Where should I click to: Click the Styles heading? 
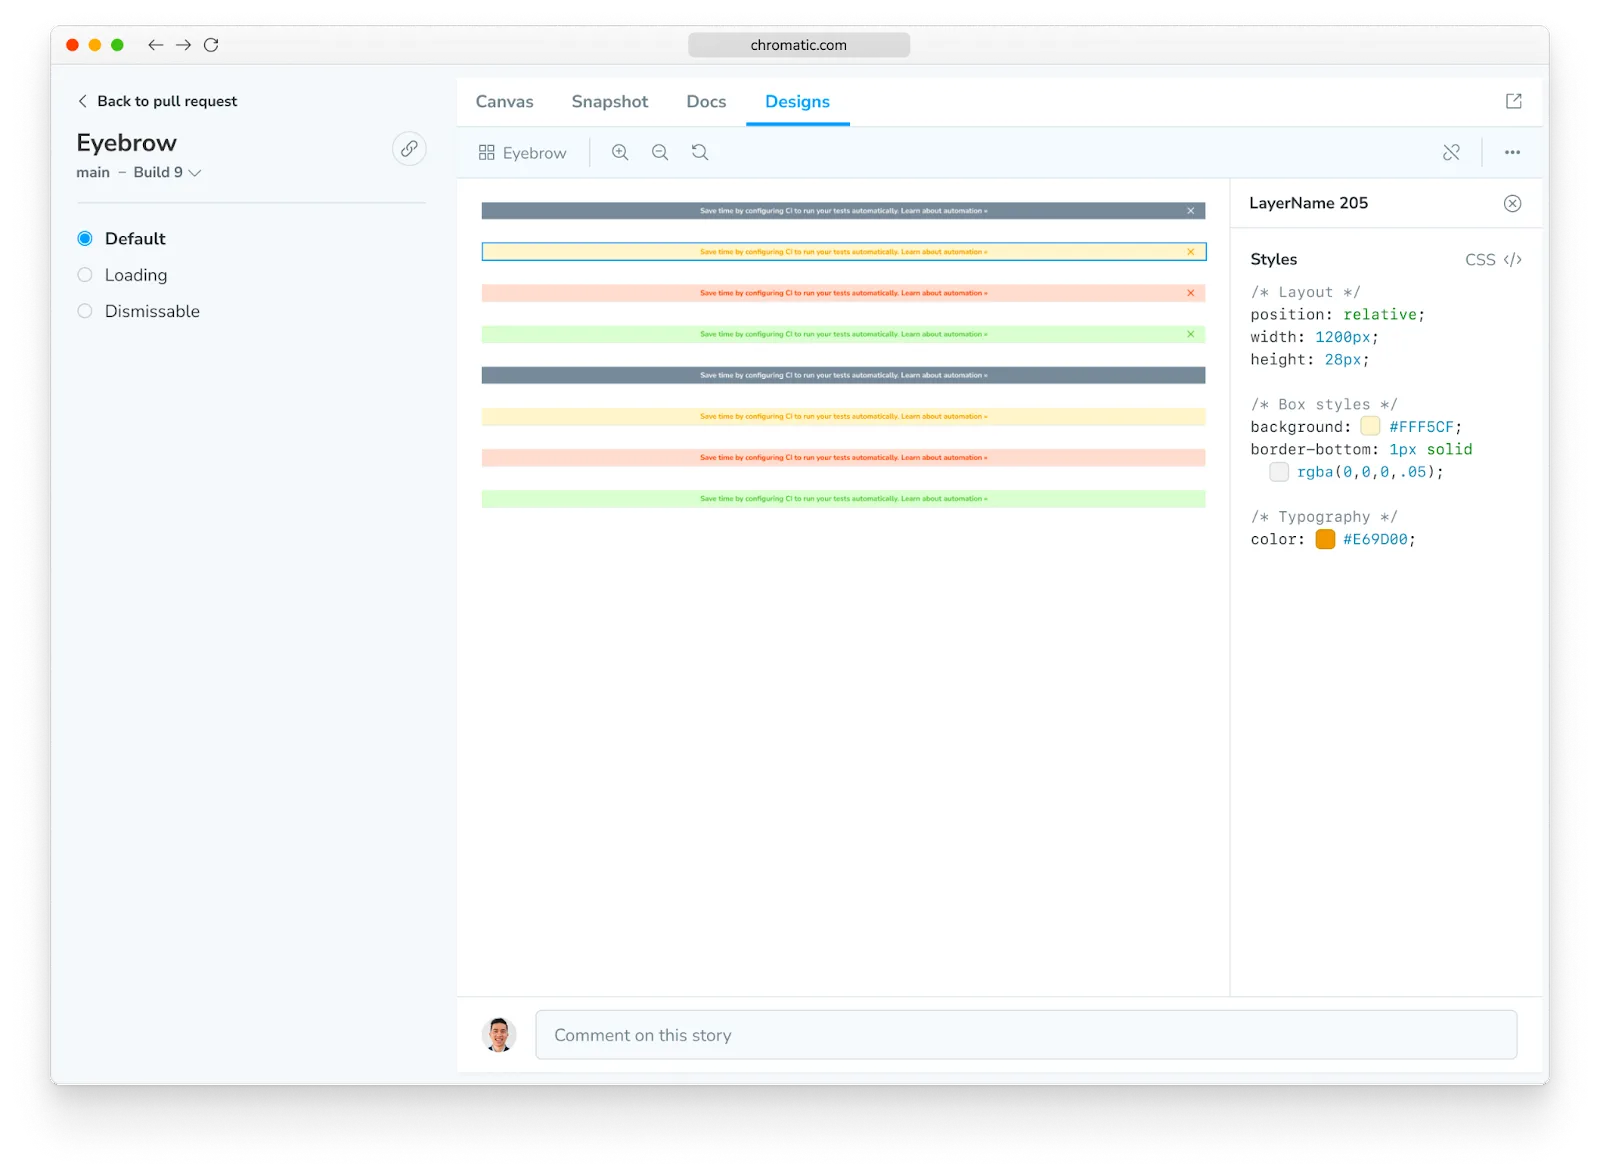[x=1273, y=259]
